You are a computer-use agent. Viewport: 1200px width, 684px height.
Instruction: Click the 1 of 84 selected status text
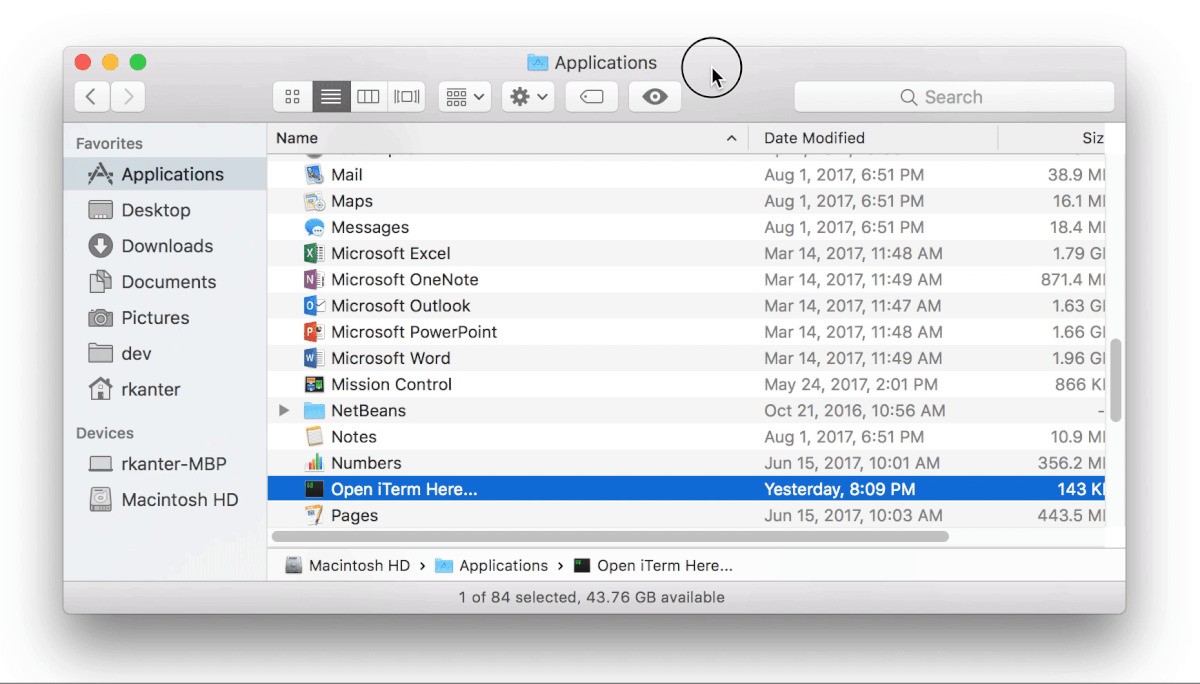click(x=592, y=597)
